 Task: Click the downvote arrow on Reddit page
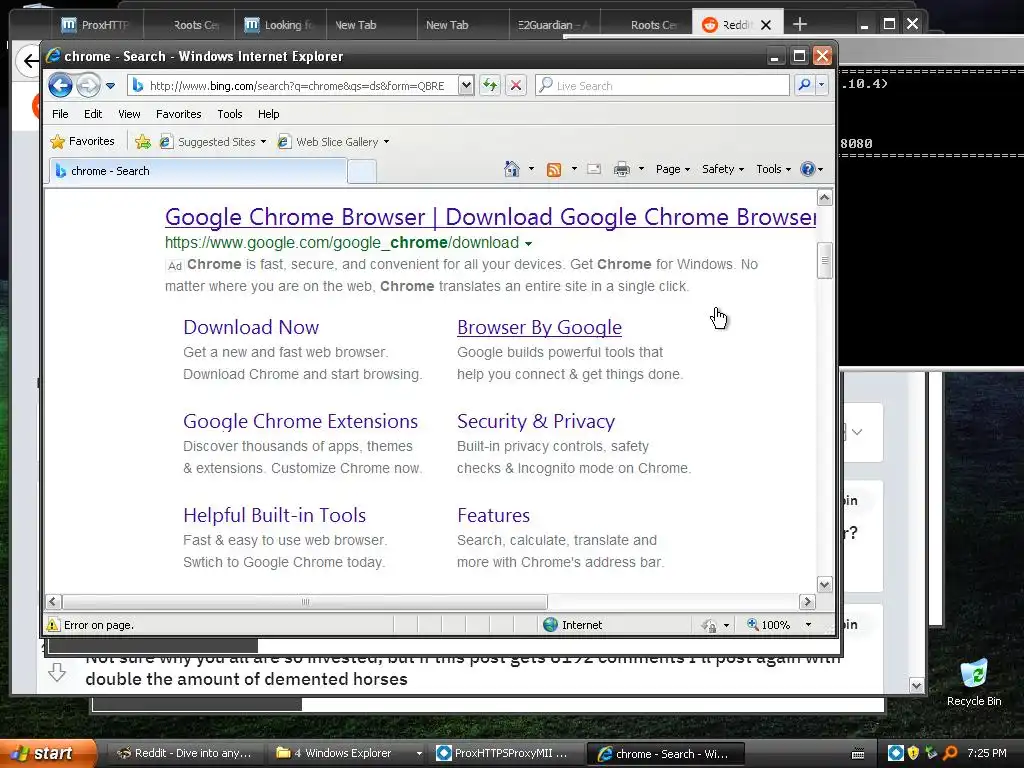tap(57, 672)
